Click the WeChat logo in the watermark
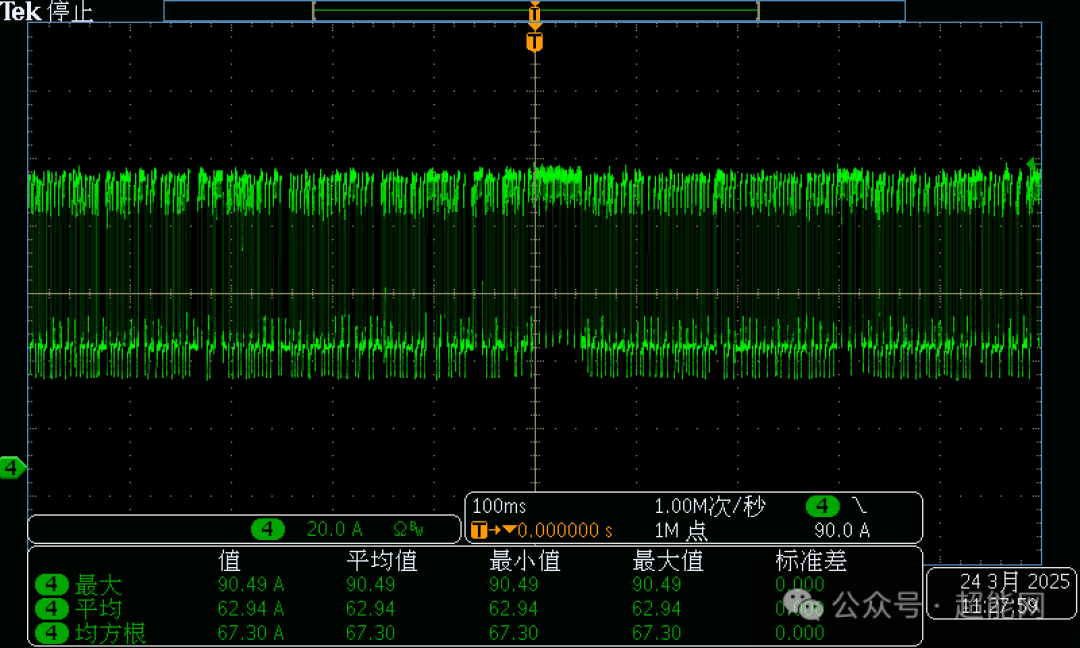The width and height of the screenshot is (1080, 648). [x=802, y=605]
